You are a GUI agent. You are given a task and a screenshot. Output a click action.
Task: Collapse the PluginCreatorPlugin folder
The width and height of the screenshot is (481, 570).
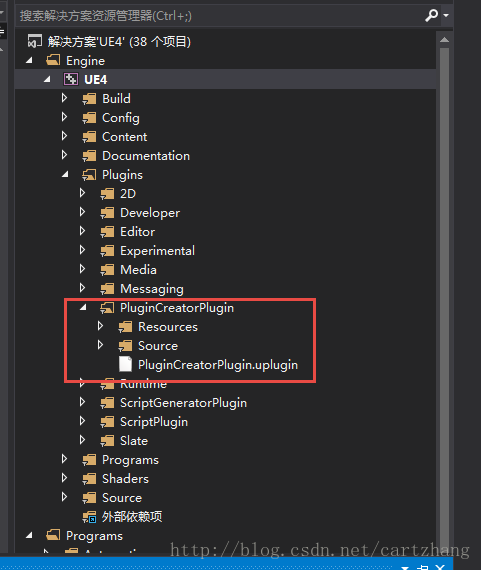83,308
